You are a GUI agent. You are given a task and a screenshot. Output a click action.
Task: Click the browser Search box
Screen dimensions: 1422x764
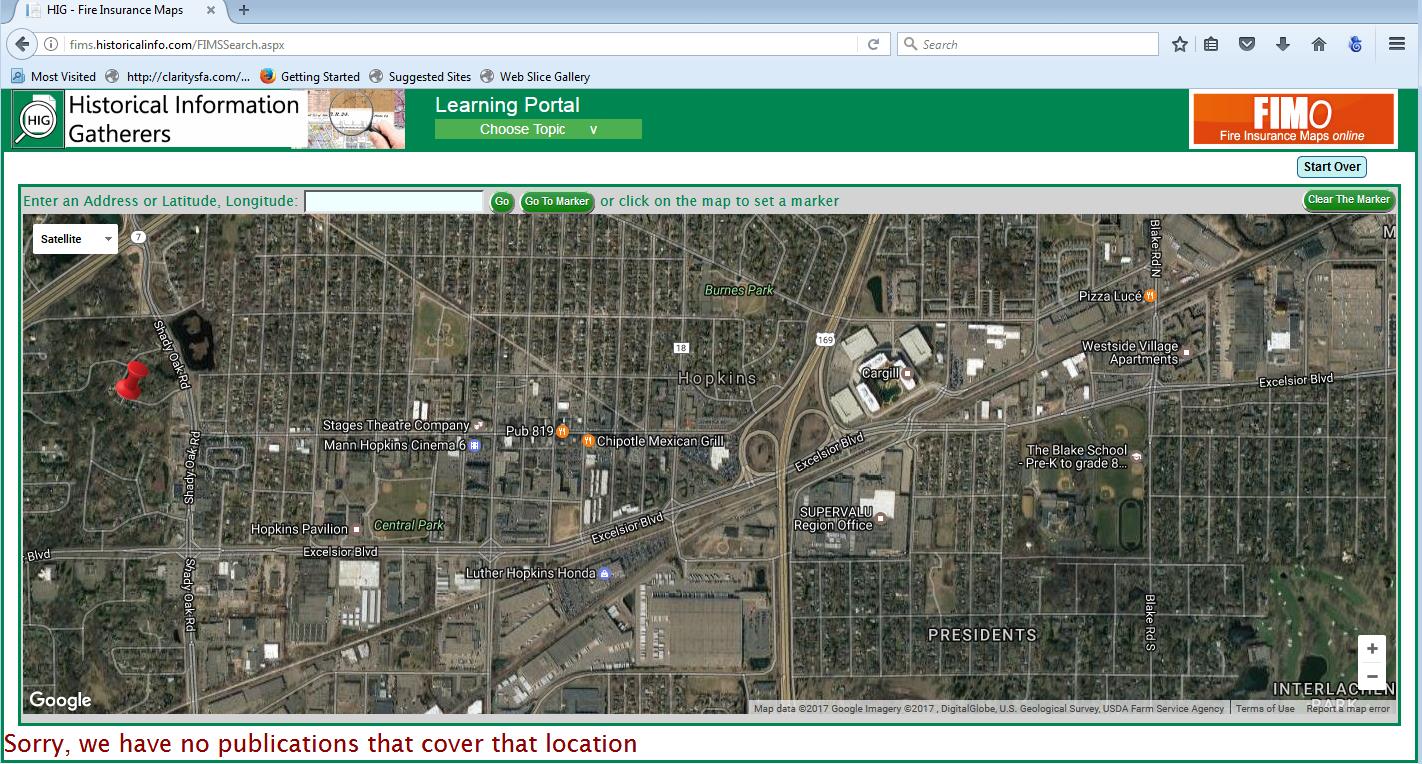pos(1028,44)
